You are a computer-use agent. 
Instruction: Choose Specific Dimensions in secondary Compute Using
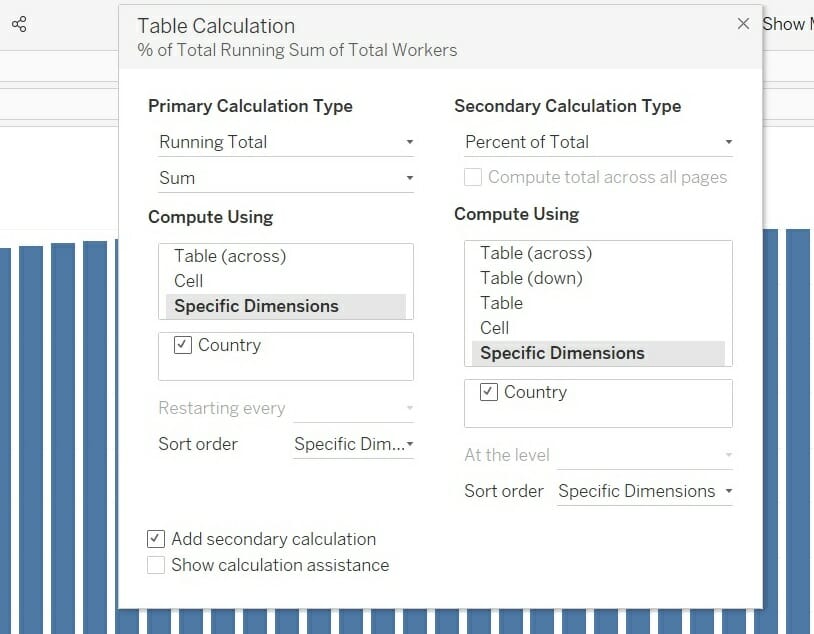click(x=562, y=353)
